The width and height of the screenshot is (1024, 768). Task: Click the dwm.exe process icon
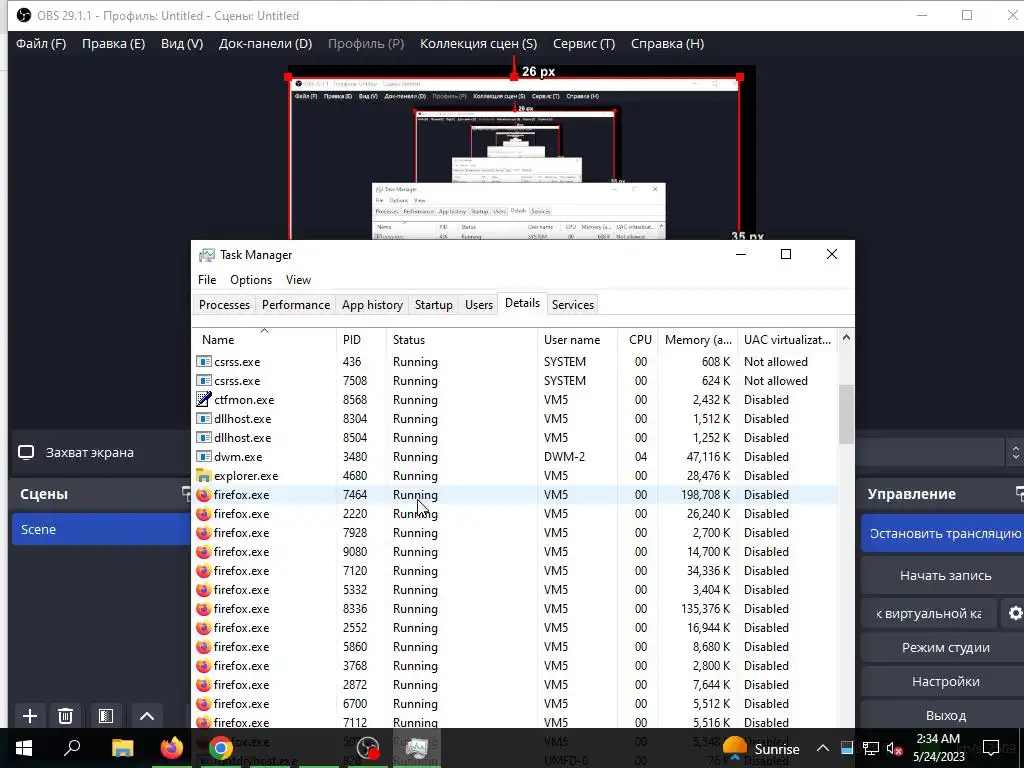[x=204, y=456]
